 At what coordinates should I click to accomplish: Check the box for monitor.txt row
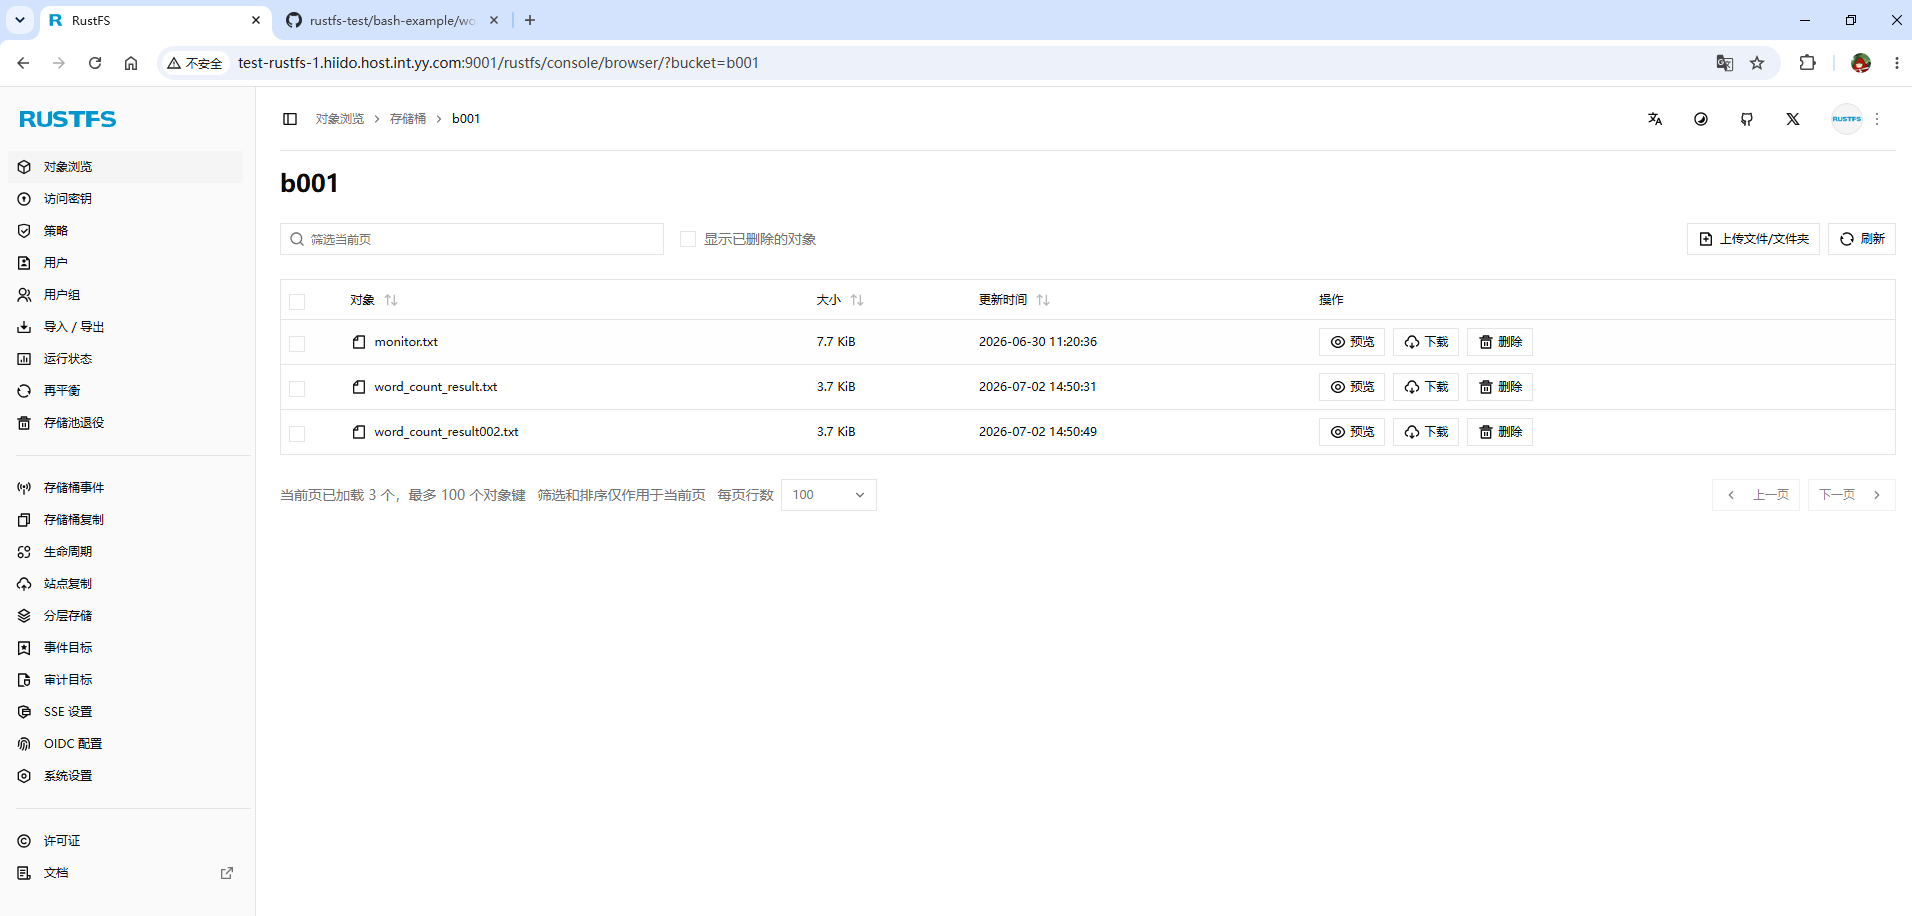(297, 343)
